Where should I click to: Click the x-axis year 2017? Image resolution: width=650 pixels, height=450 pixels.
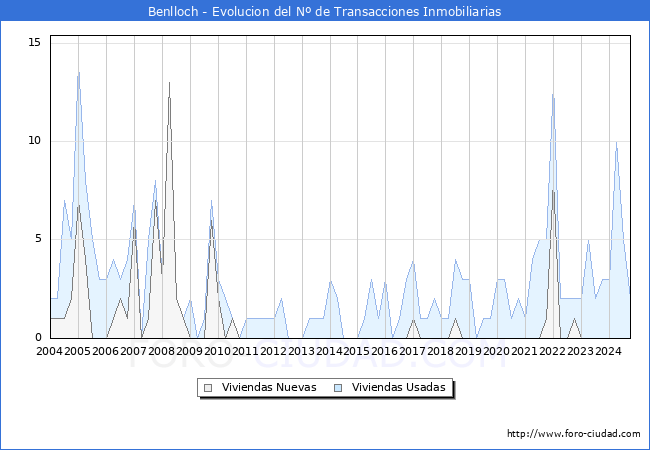coord(412,351)
